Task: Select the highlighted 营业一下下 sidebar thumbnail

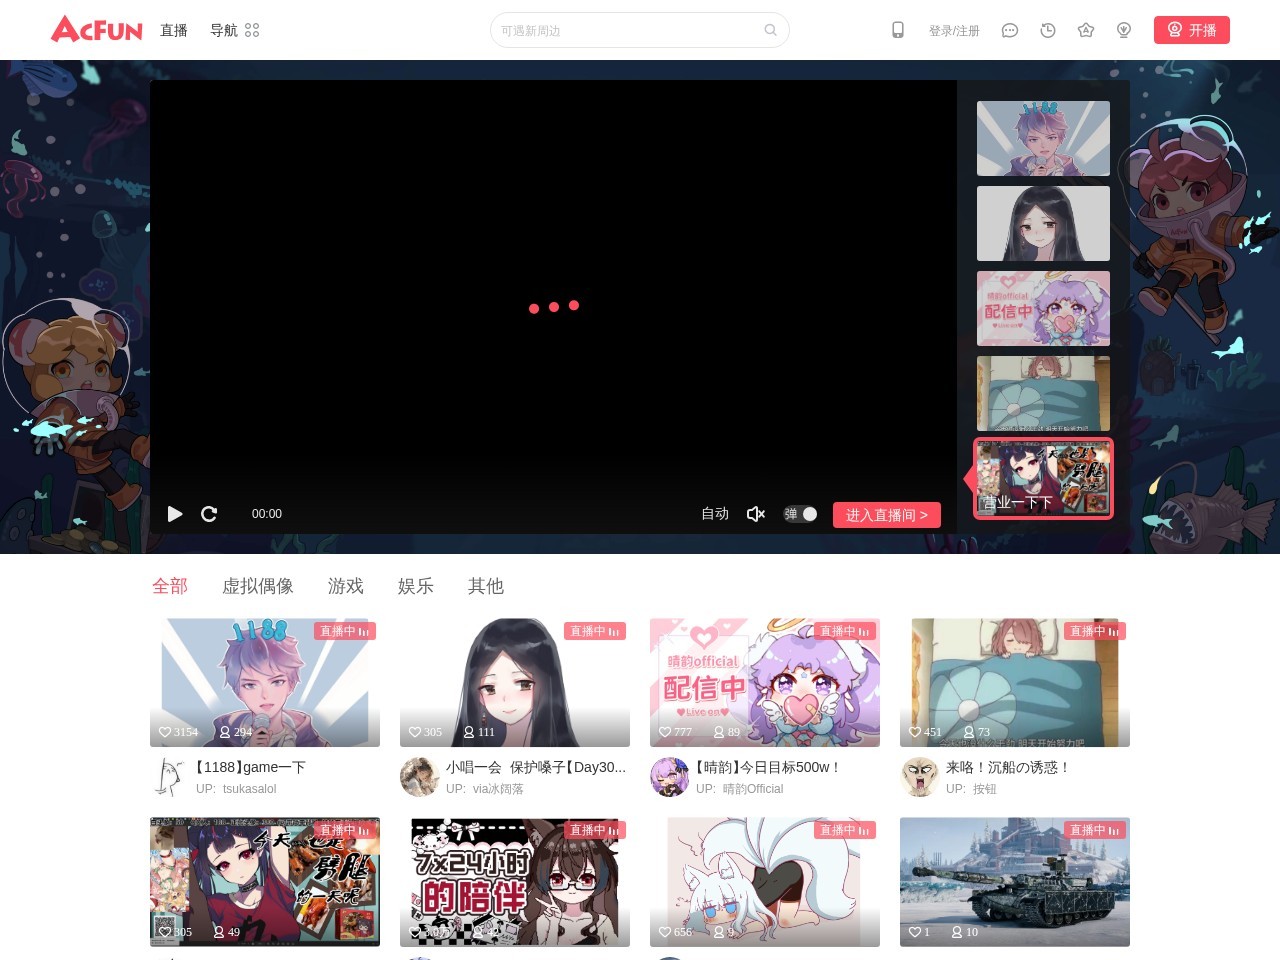Action: 1043,478
